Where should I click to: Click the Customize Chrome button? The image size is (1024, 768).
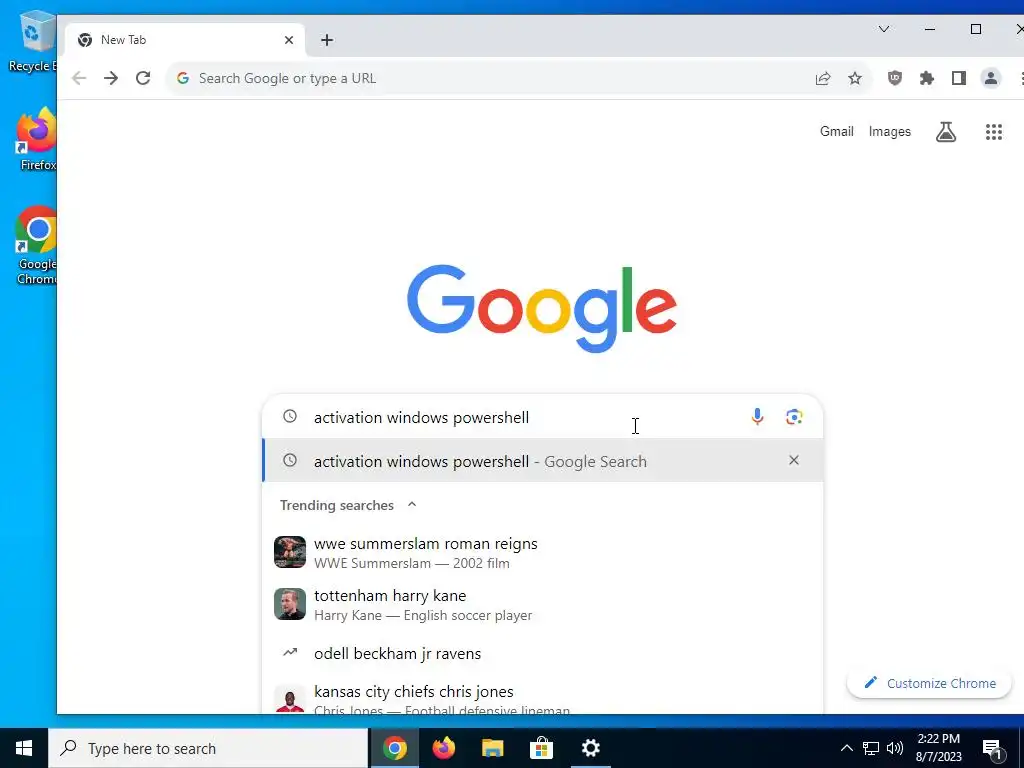[929, 683]
